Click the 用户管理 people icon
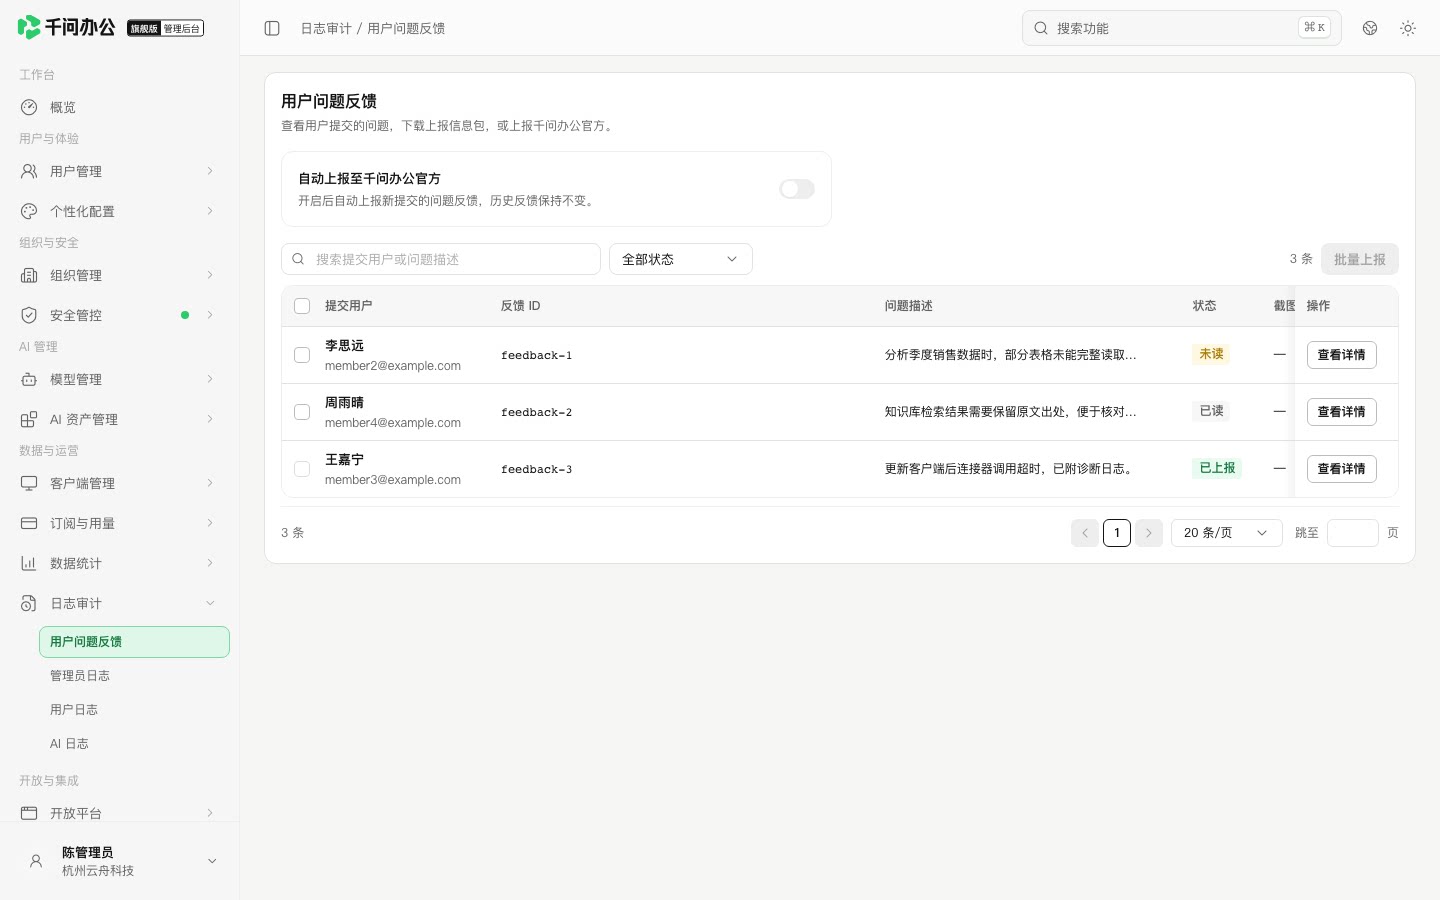 29,171
